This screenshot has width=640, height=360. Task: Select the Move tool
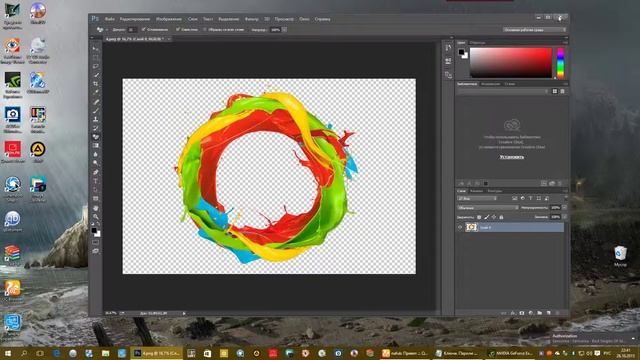tap(96, 49)
